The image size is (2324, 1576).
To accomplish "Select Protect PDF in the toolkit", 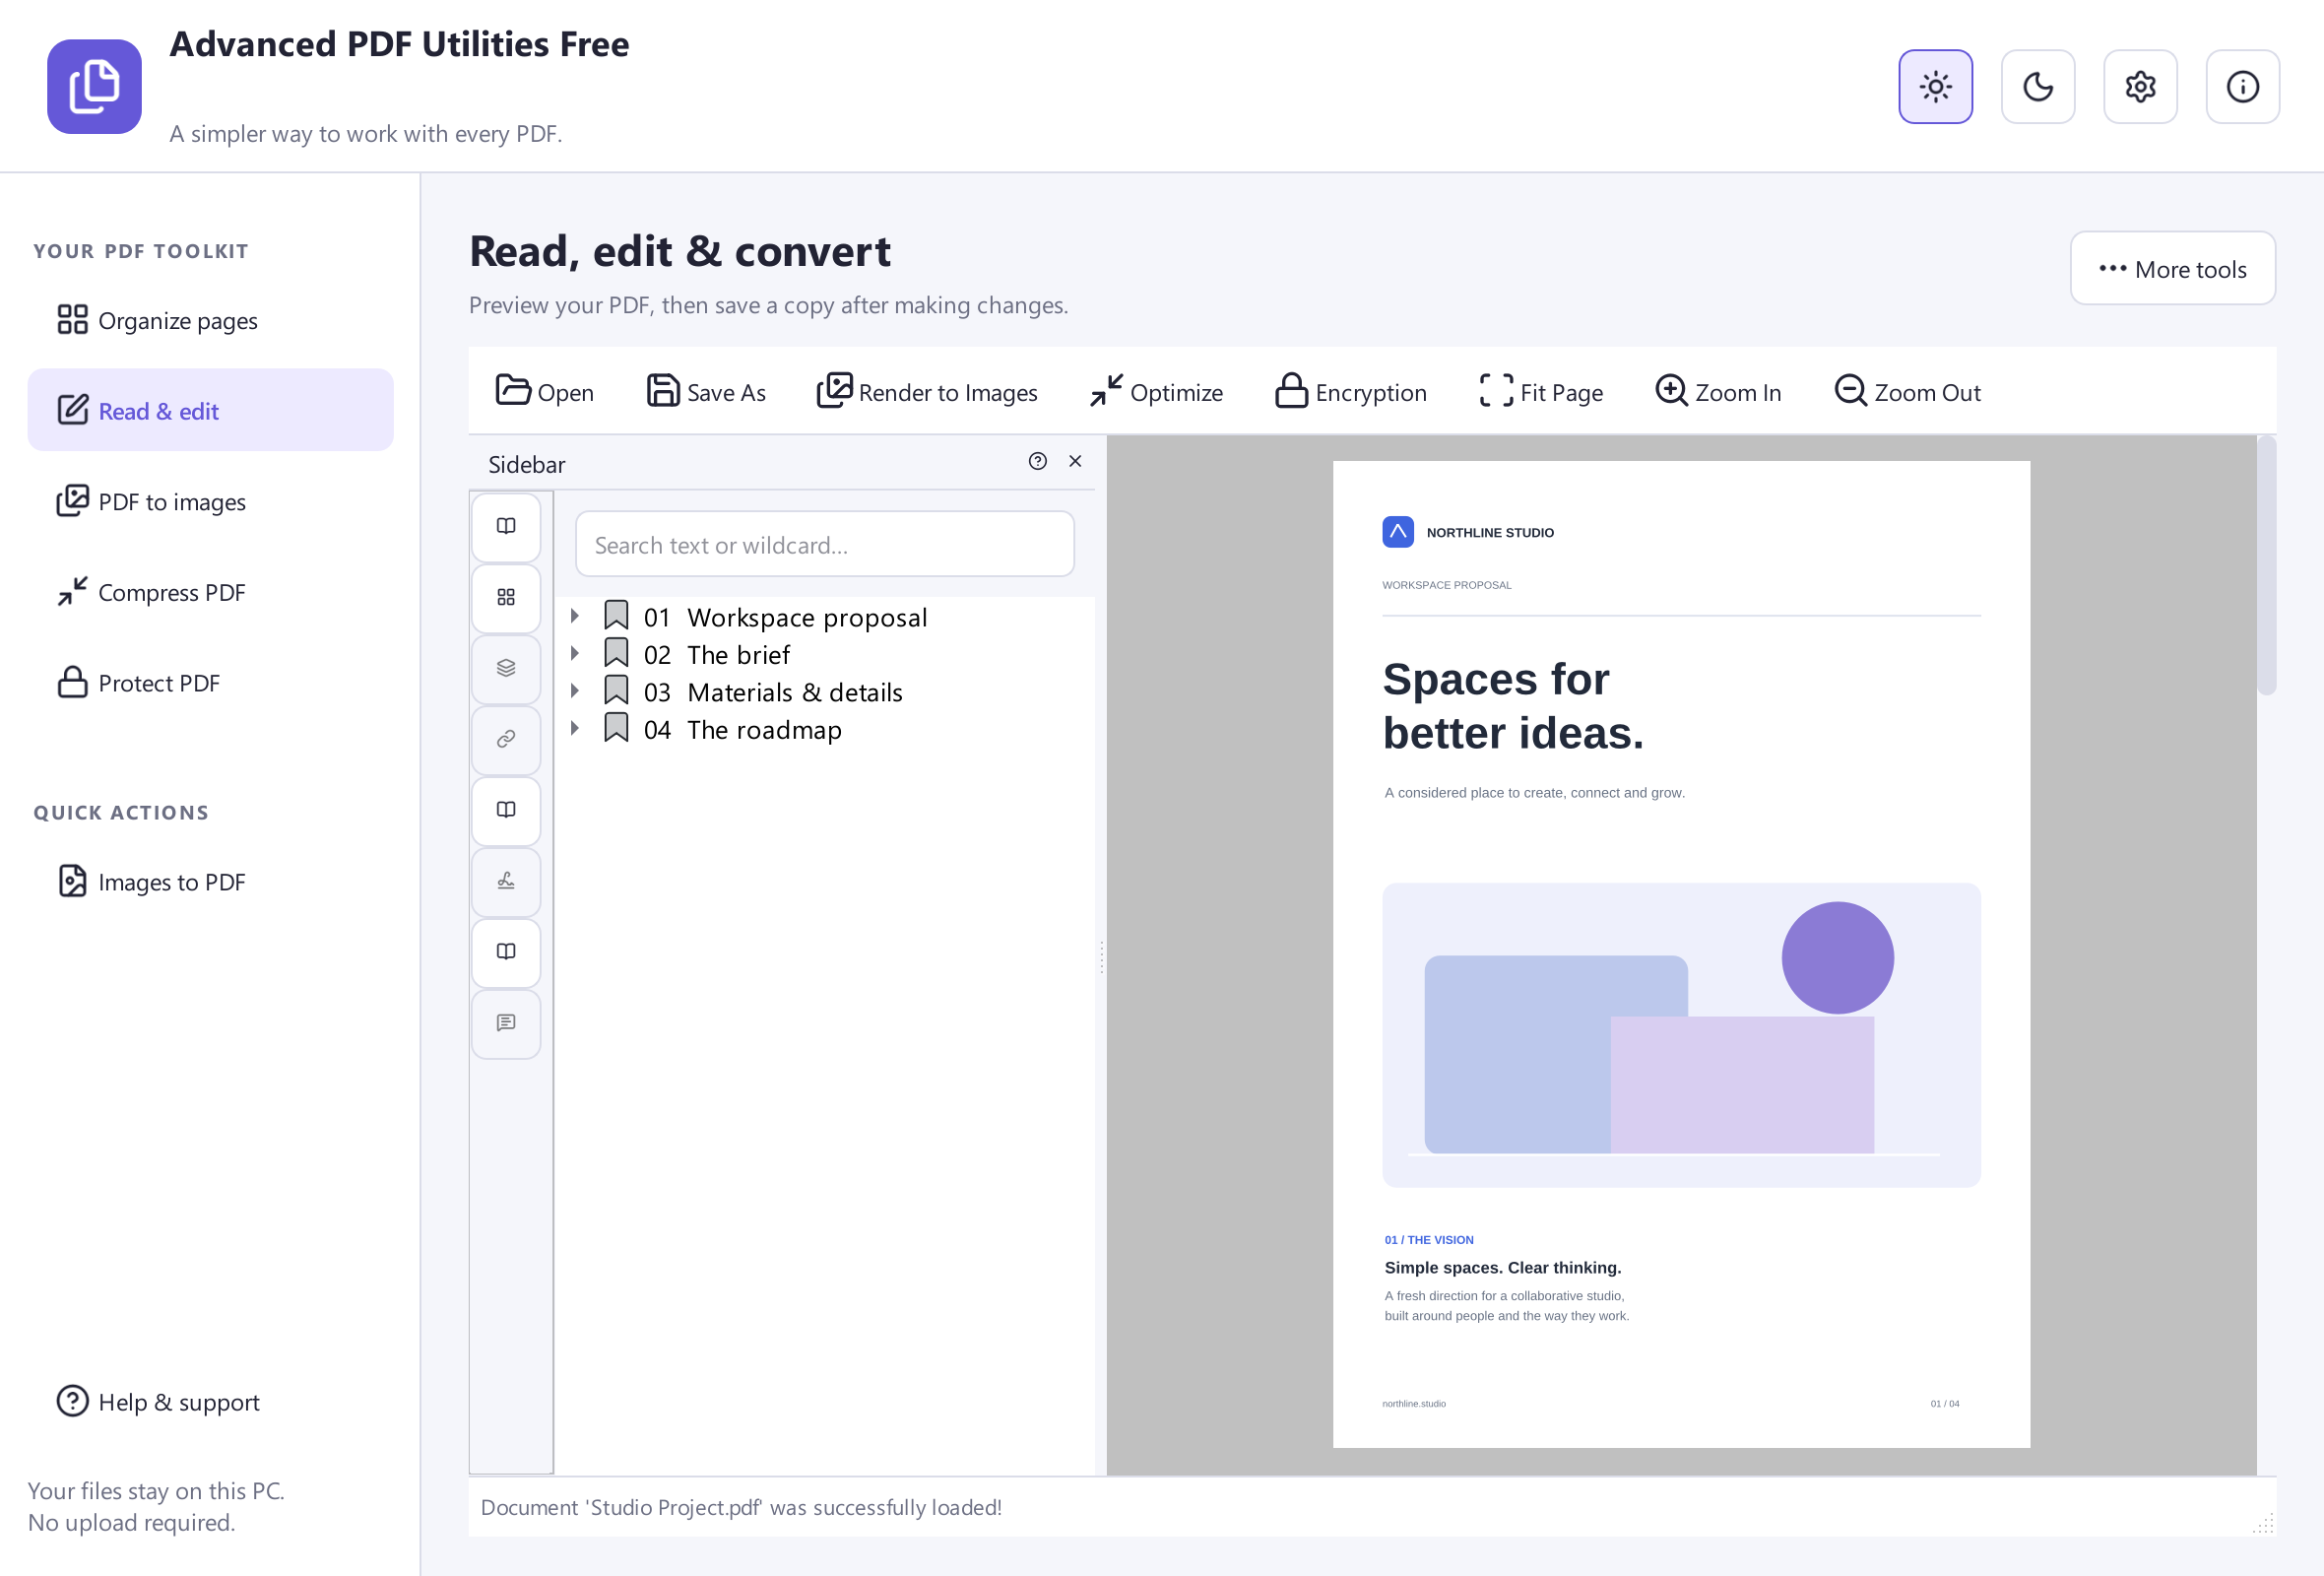I will pos(210,683).
